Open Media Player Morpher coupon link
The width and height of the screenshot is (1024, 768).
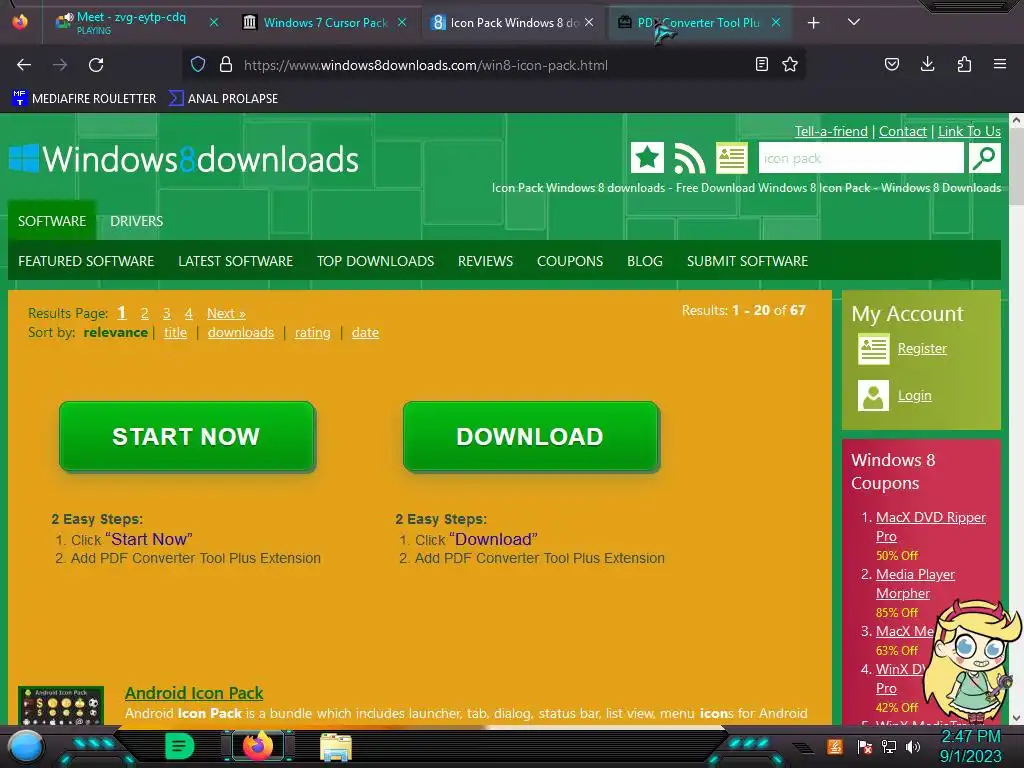tap(915, 584)
